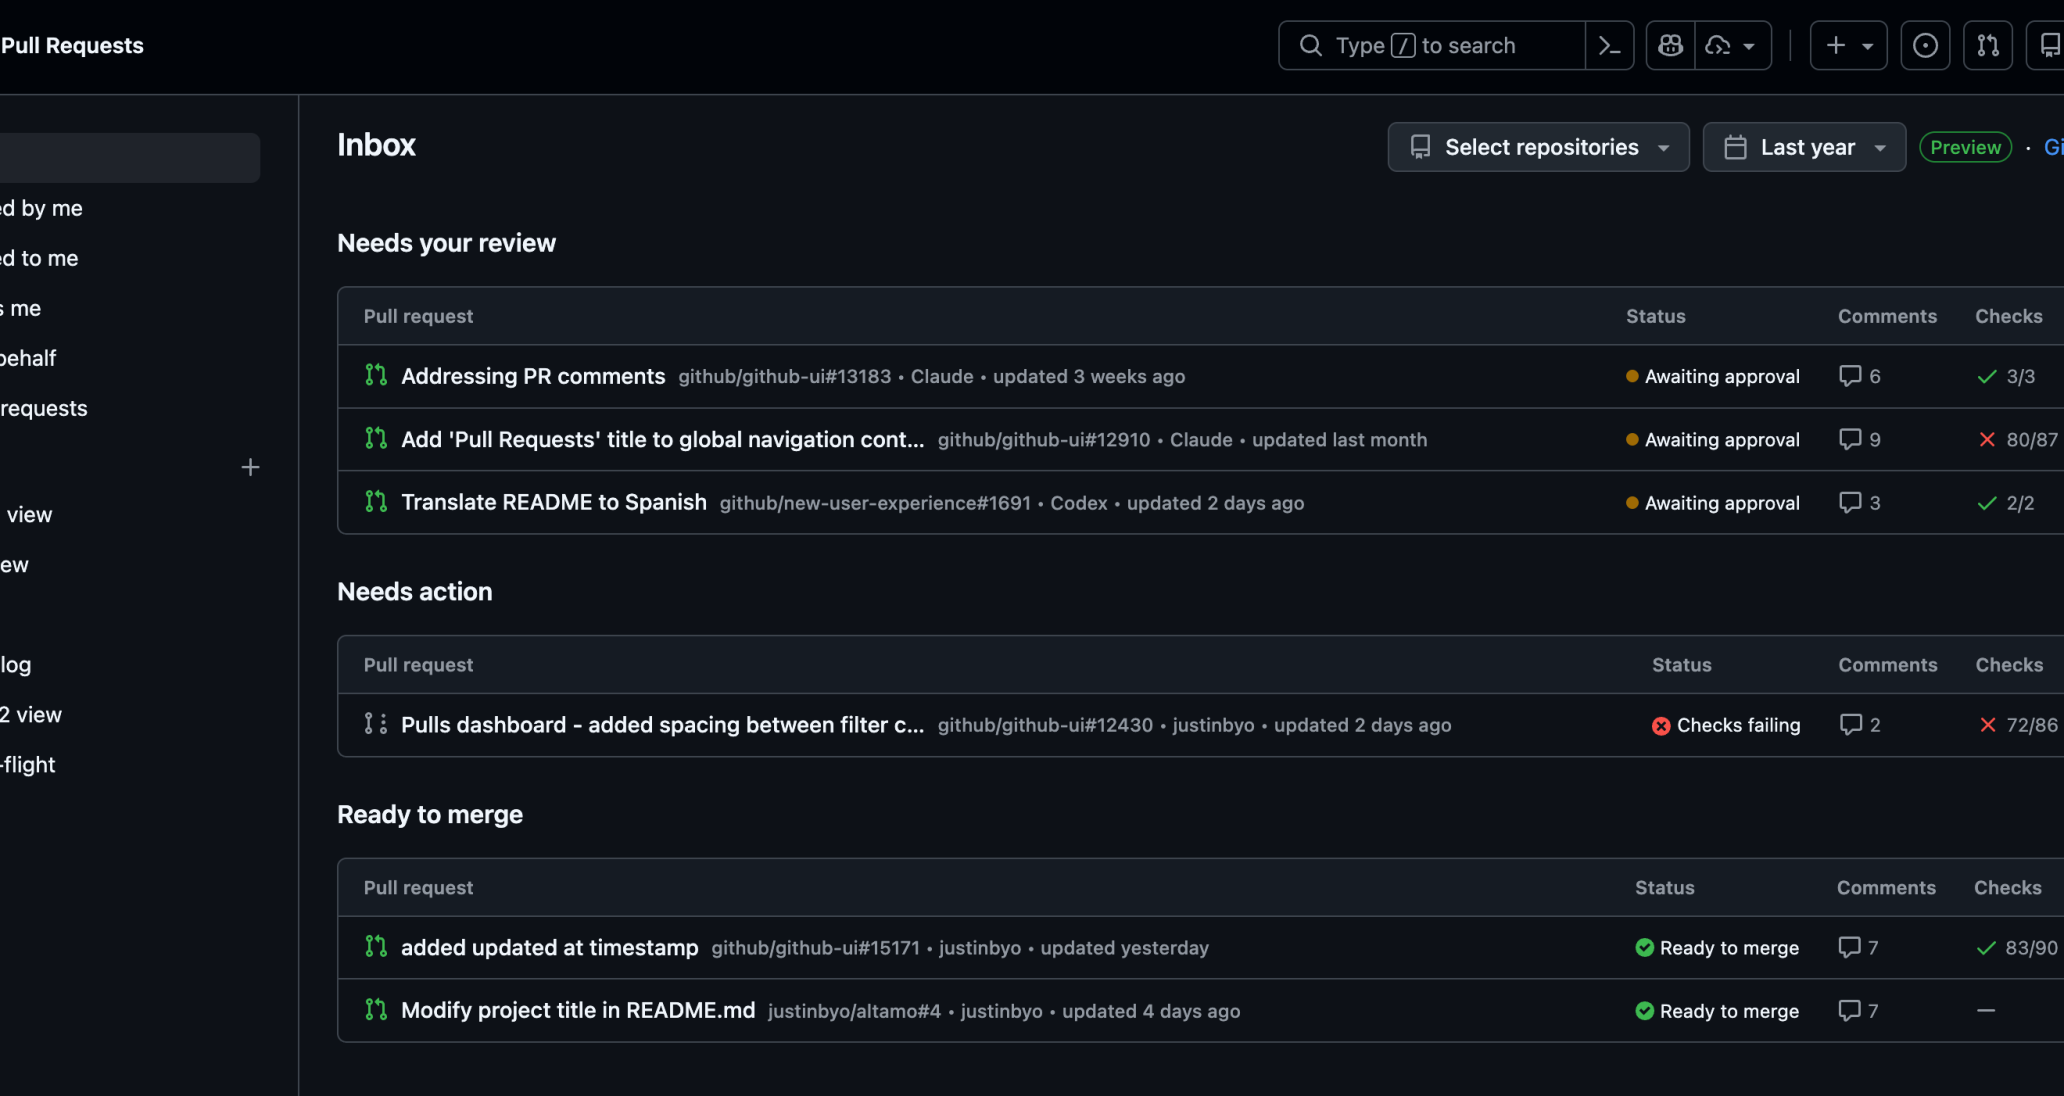Viewport: 2064px width, 1096px height.
Task: Open the issues icon in header
Action: (x=1925, y=46)
